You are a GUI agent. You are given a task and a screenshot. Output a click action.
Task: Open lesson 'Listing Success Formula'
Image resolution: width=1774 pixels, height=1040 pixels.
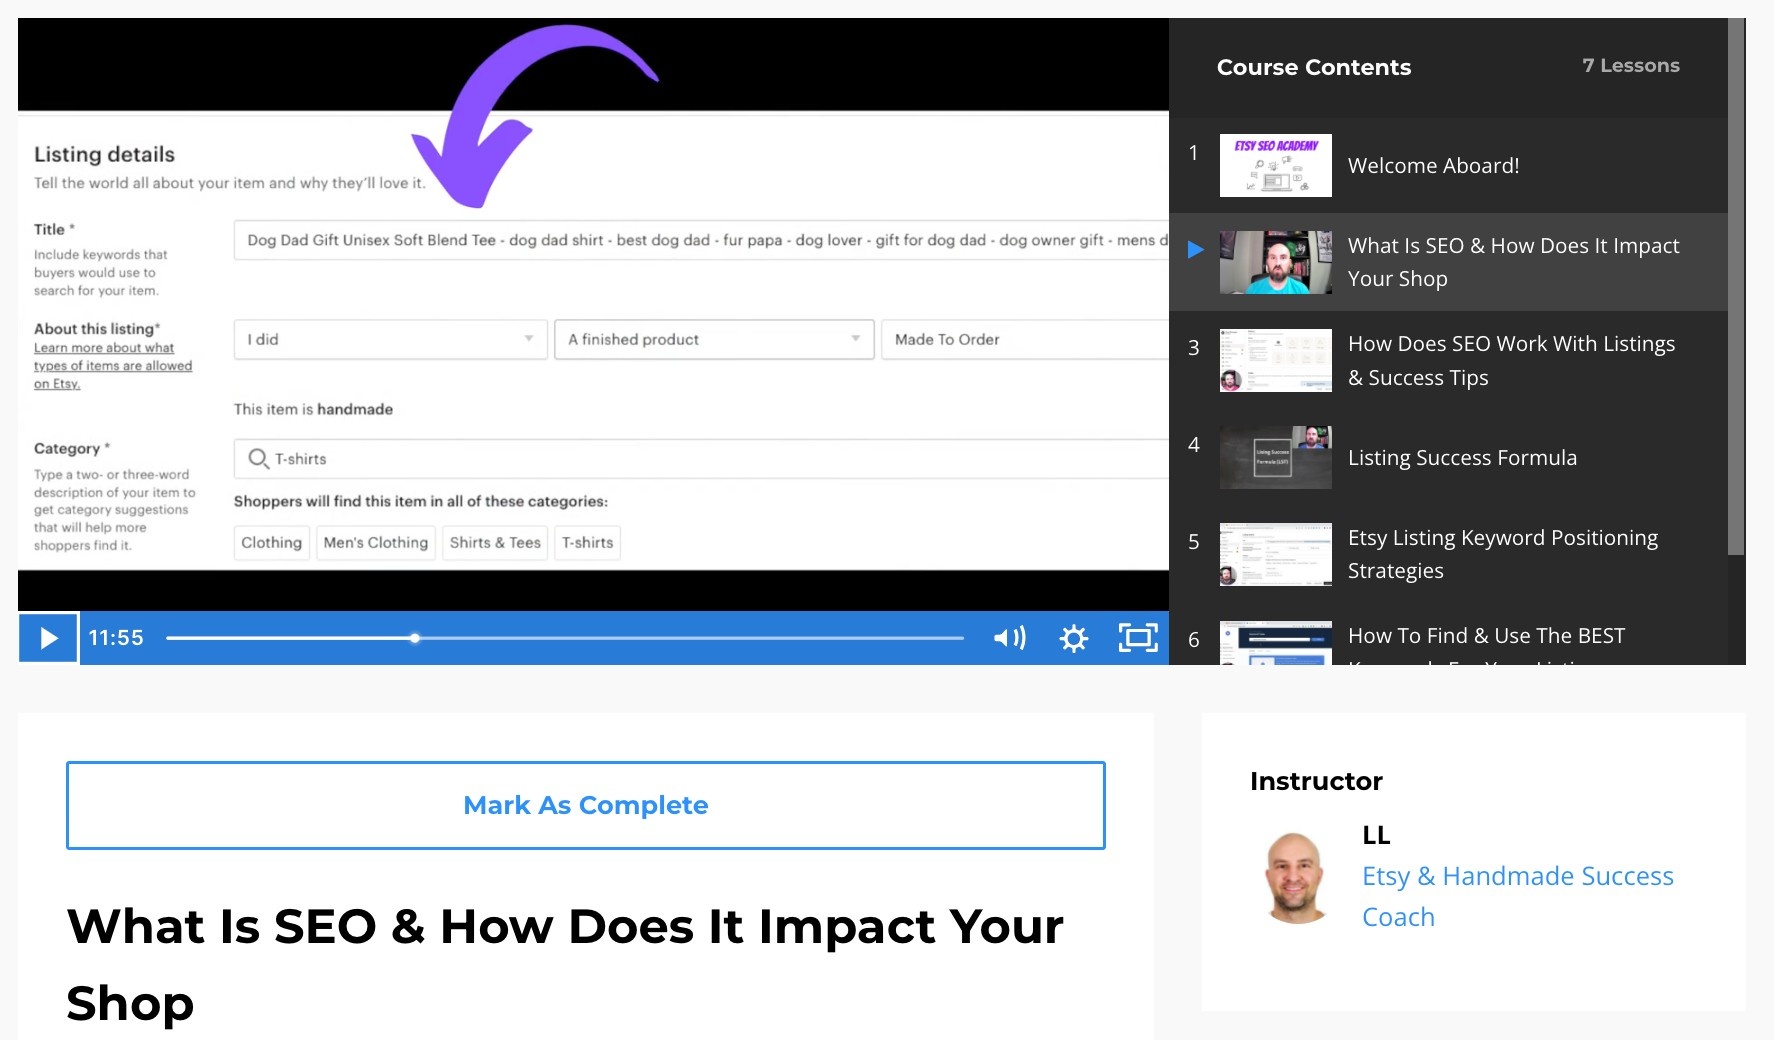[x=1448, y=457]
